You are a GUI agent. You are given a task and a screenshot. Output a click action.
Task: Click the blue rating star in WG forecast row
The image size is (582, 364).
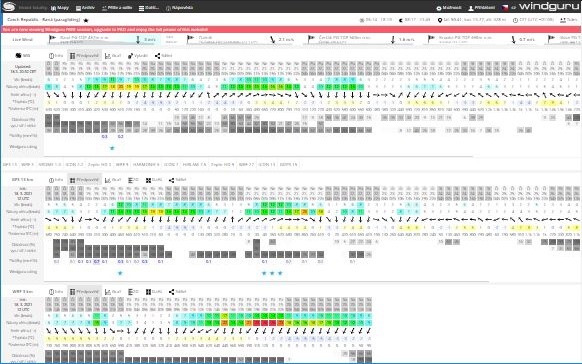(112, 148)
